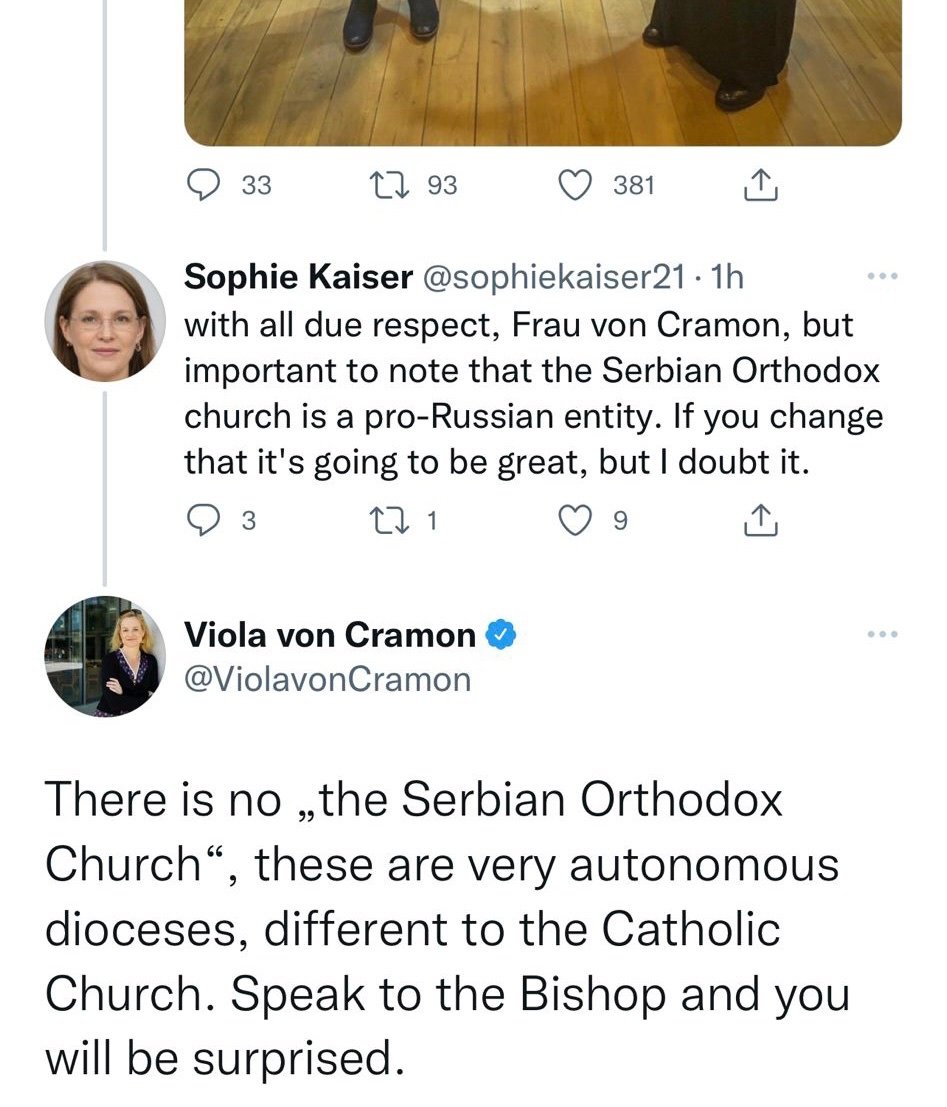The height and width of the screenshot is (1107, 947).
Task: Open Sophie Kaiser's tweet text about Serbian Orthodox church
Action: pos(533,394)
